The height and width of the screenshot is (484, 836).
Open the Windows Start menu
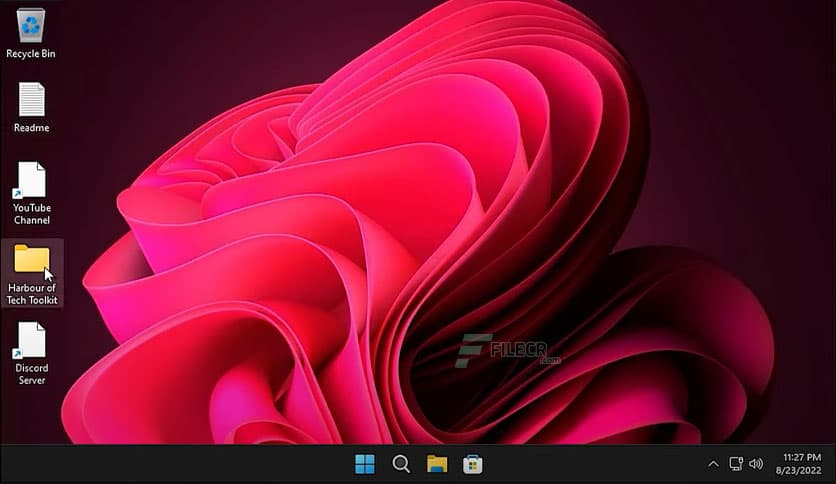365,464
